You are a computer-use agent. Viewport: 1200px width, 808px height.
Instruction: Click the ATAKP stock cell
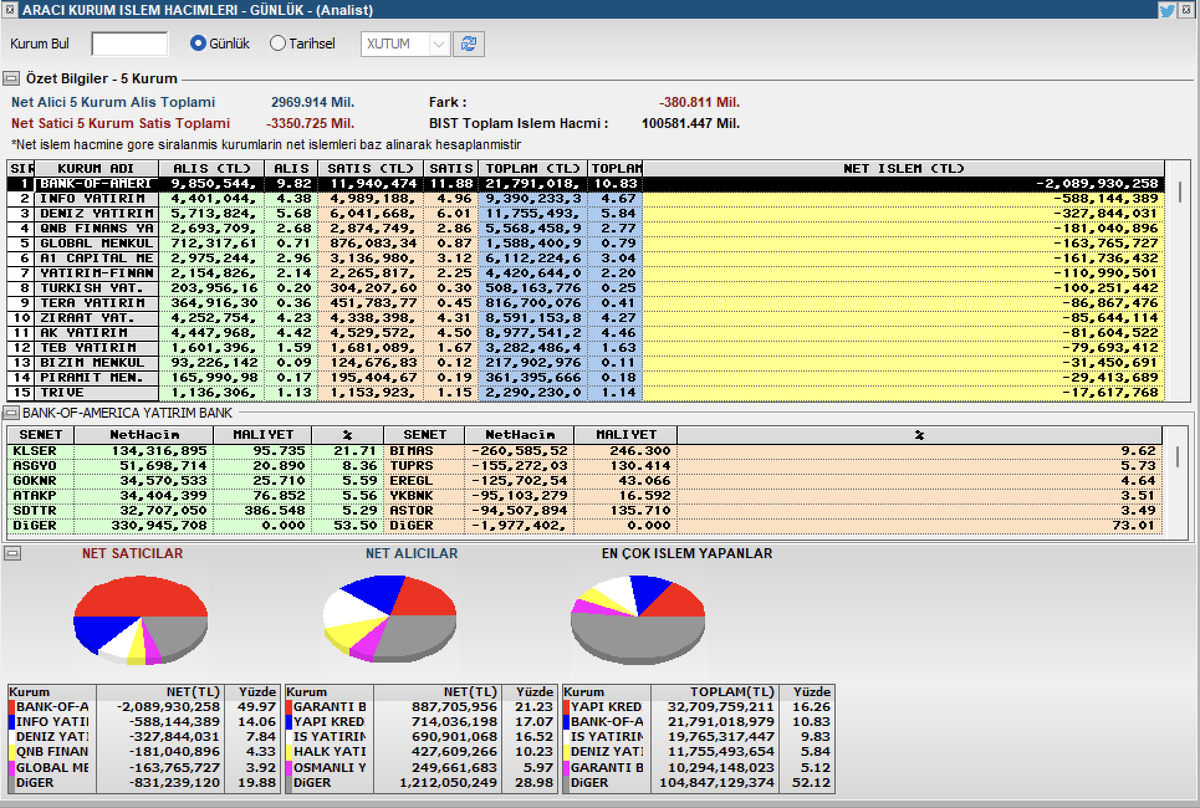[41, 496]
